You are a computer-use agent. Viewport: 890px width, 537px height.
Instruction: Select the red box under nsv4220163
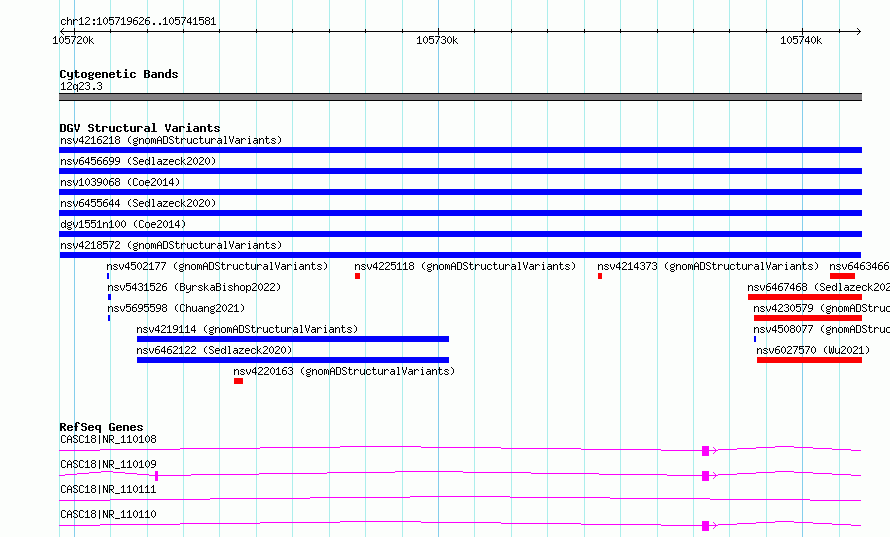[x=238, y=381]
